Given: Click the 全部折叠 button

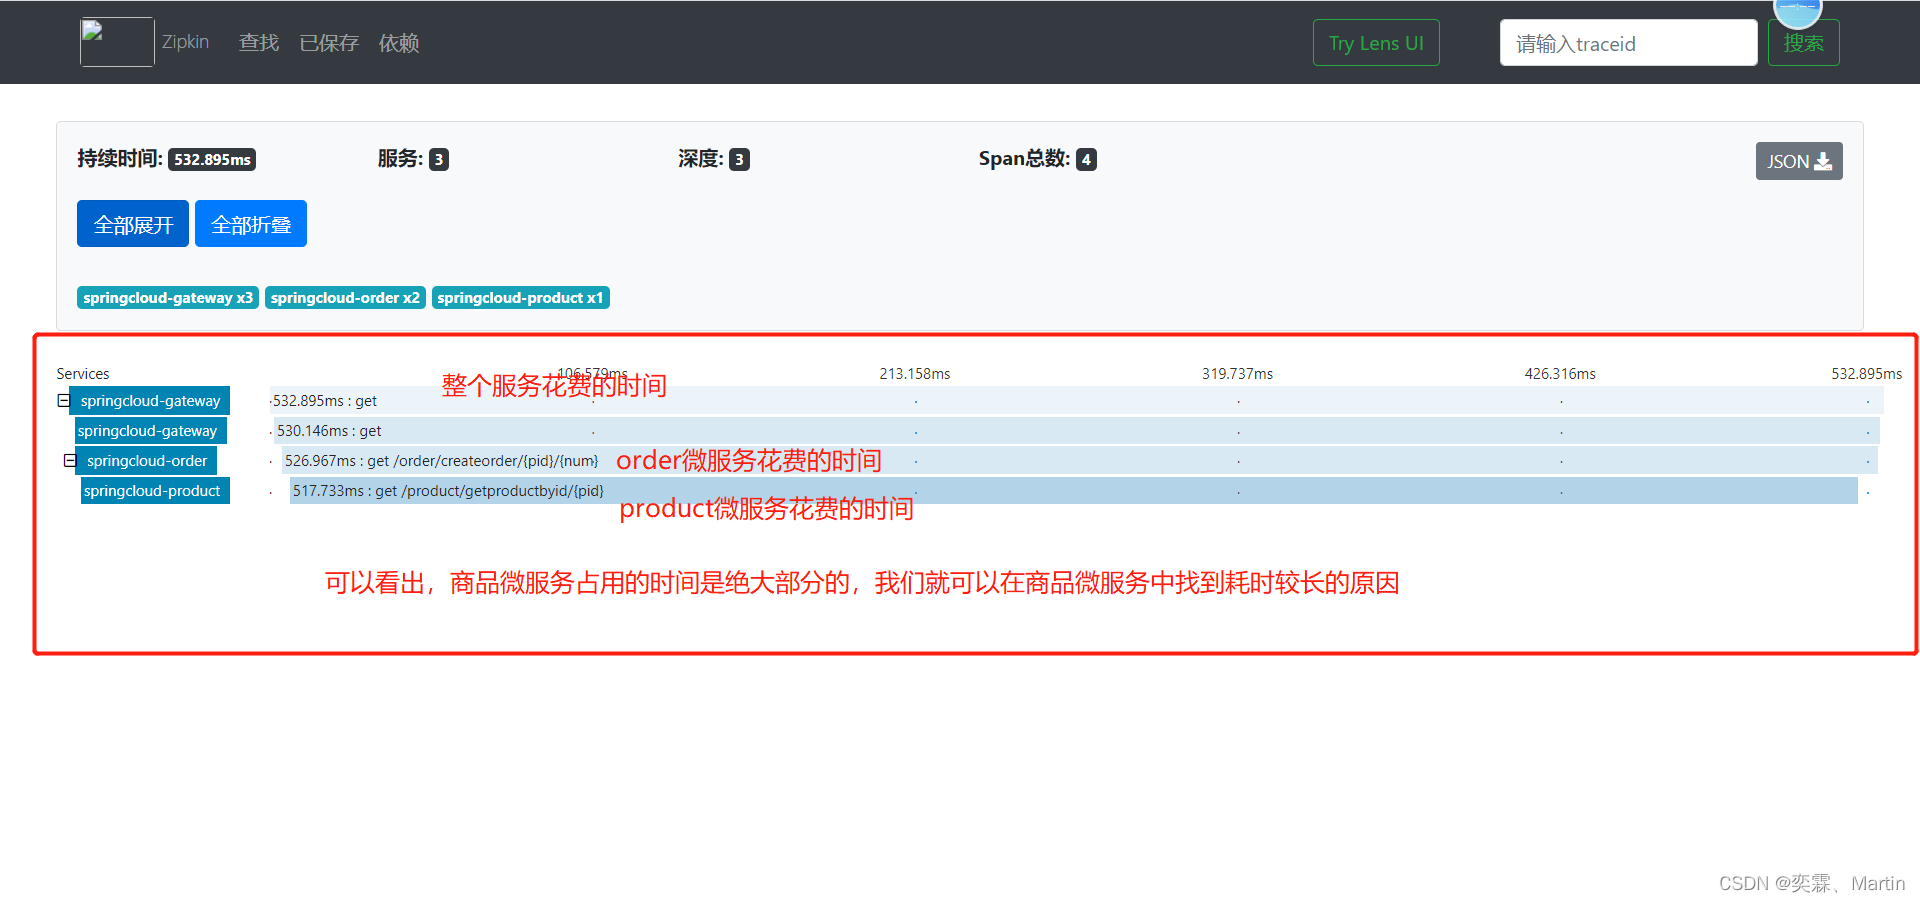Looking at the screenshot, I should click(251, 224).
